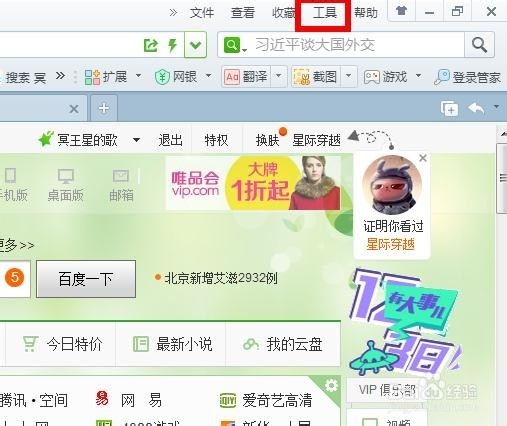Close the 证明你看过 popup card
The image size is (507, 426).
tap(423, 158)
